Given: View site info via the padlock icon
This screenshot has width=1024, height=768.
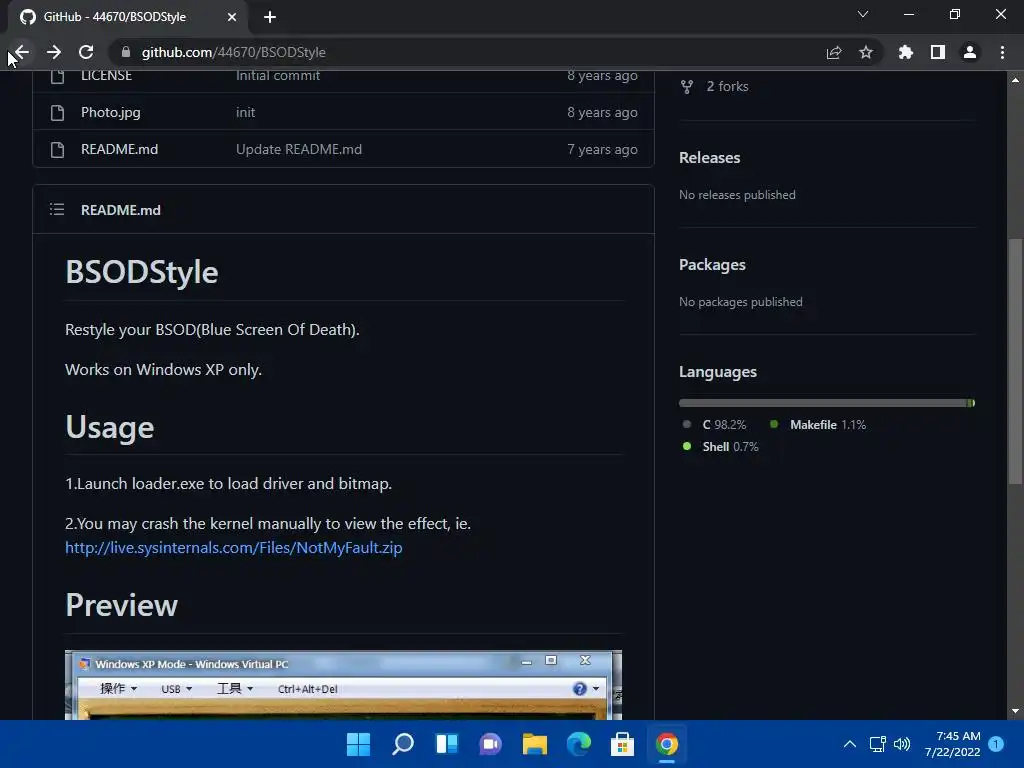Looking at the screenshot, I should (126, 52).
